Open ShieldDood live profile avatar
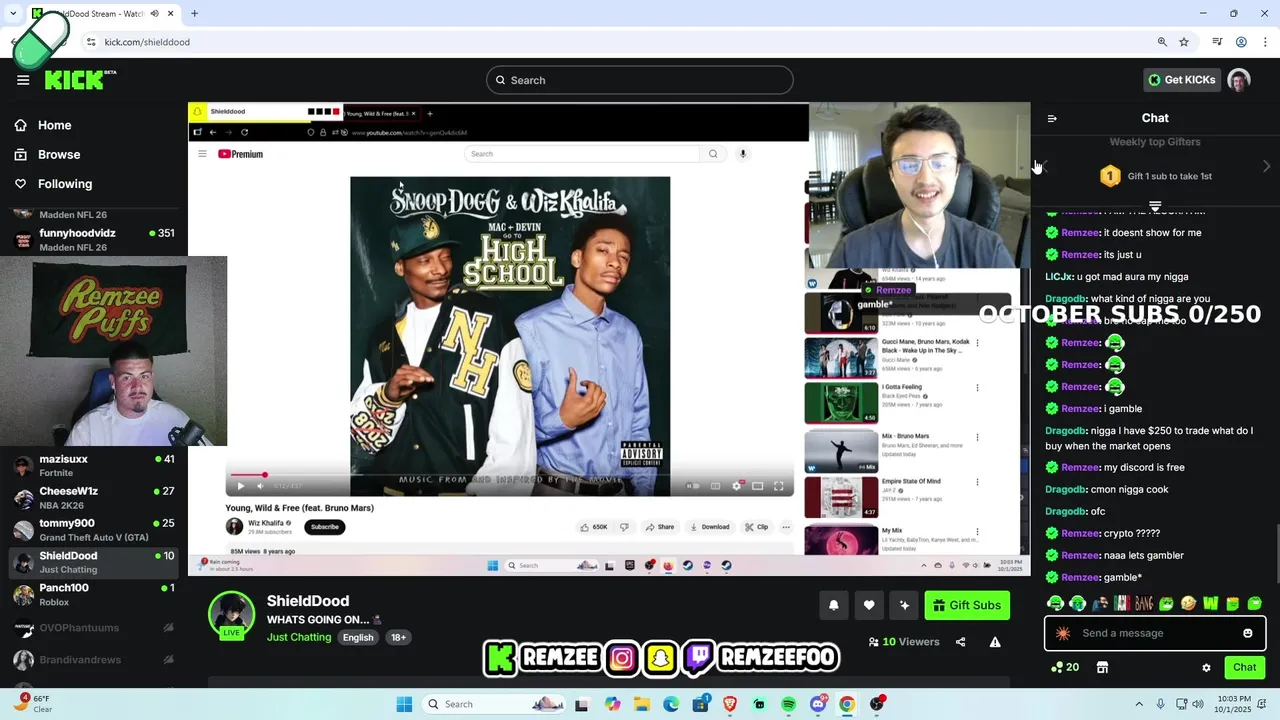1280x720 pixels. 231,613
